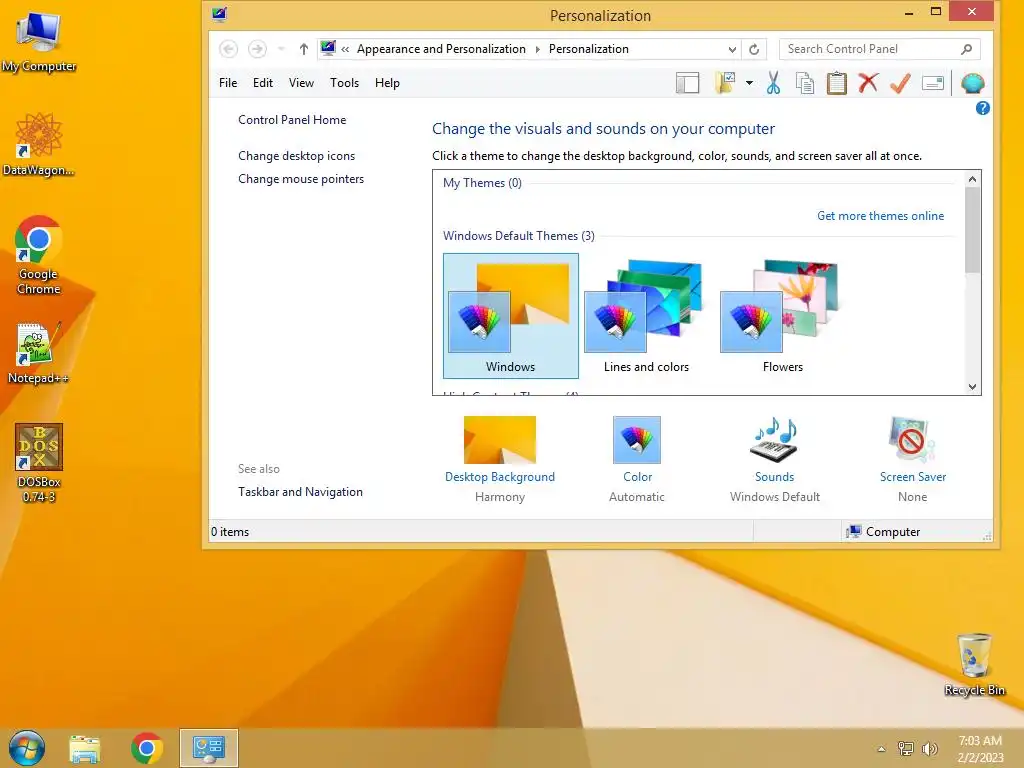Click the Search Control Panel field
Image resolution: width=1024 pixels, height=768 pixels.
pyautogui.click(x=879, y=49)
